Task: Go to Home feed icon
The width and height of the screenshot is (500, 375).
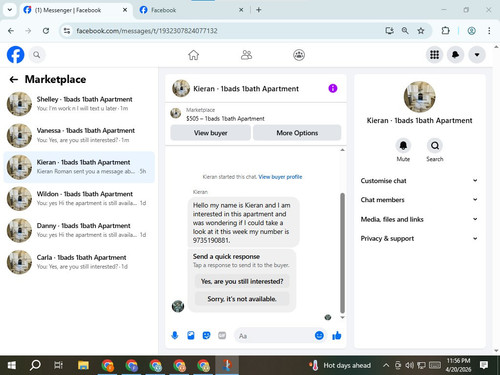Action: click(193, 55)
